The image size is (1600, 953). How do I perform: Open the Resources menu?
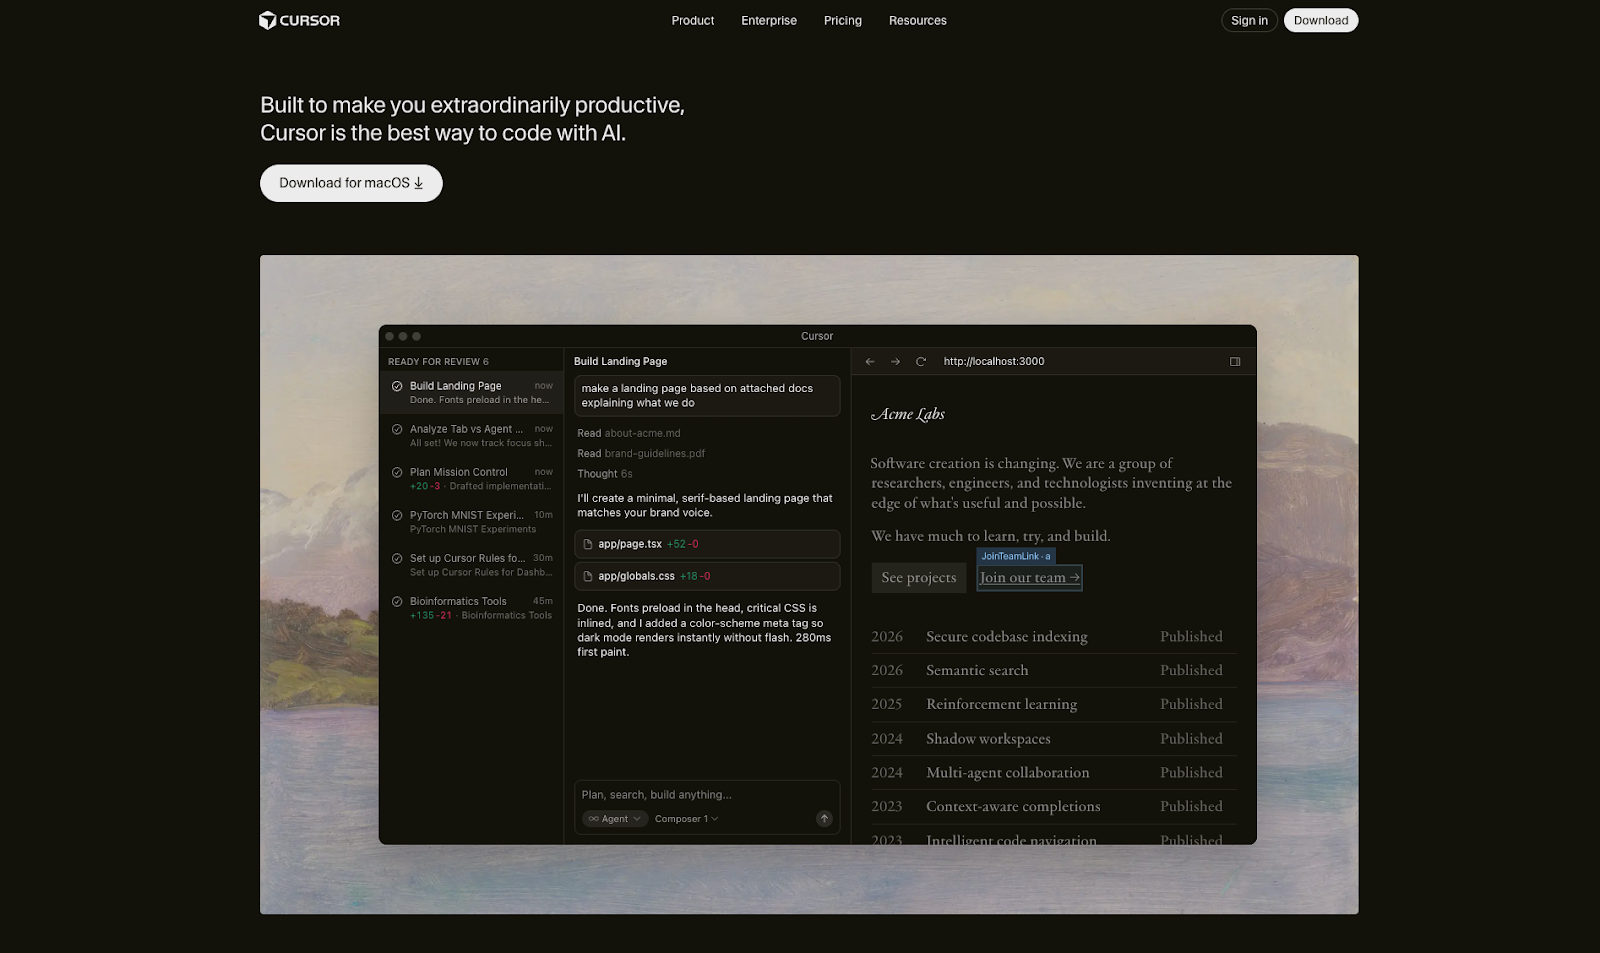917,20
